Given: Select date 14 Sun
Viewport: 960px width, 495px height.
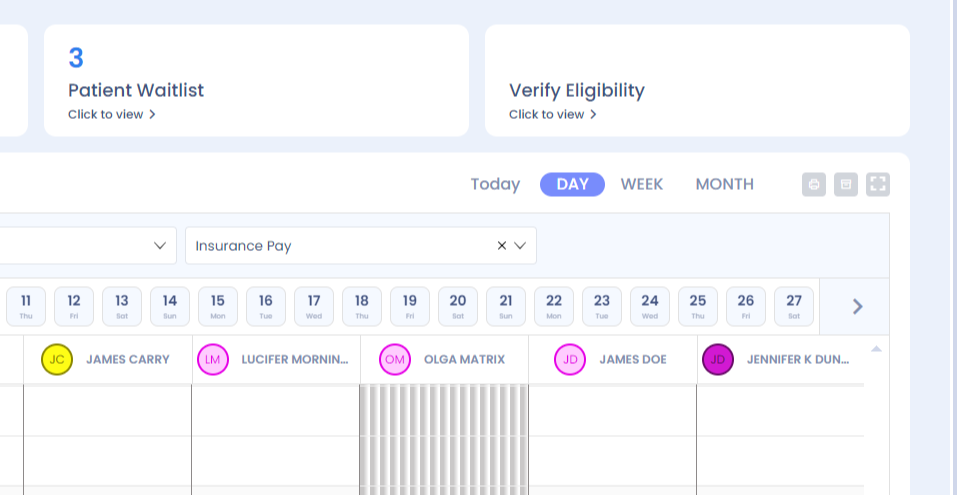Looking at the screenshot, I should coord(170,306).
